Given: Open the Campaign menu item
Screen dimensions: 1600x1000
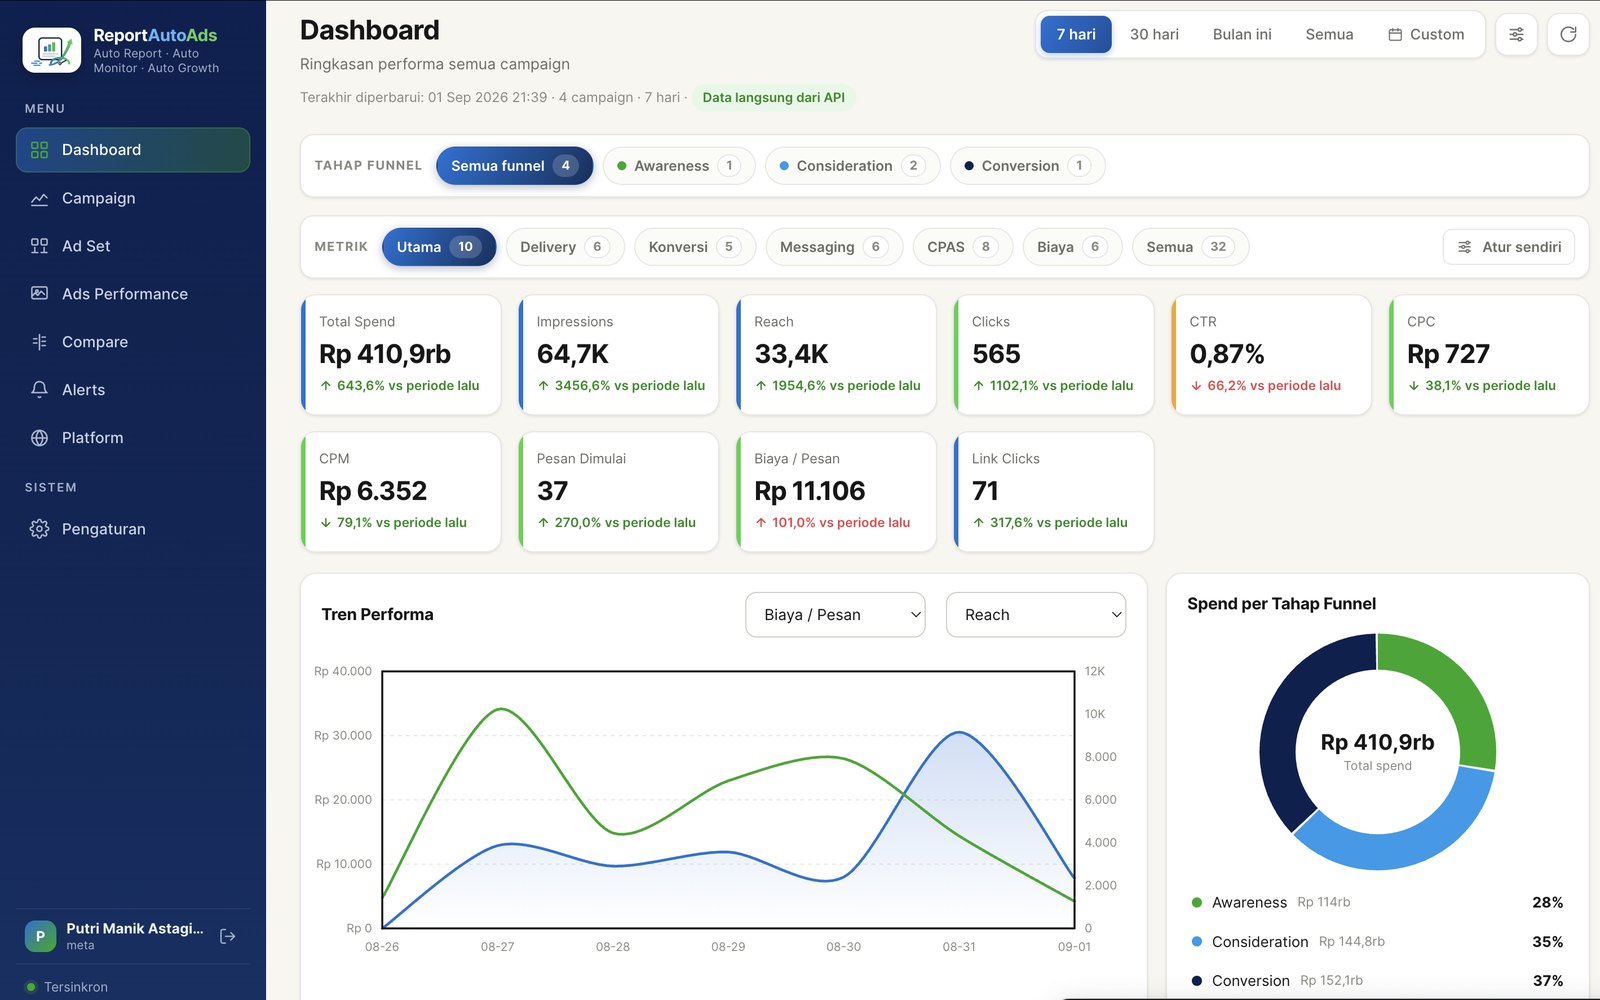Looking at the screenshot, I should (133, 198).
